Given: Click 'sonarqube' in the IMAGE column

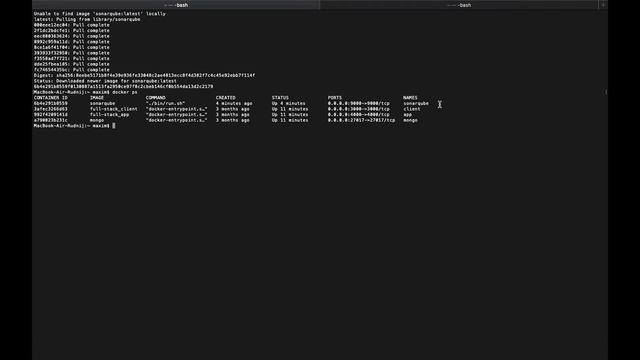Looking at the screenshot, I should coord(102,104).
